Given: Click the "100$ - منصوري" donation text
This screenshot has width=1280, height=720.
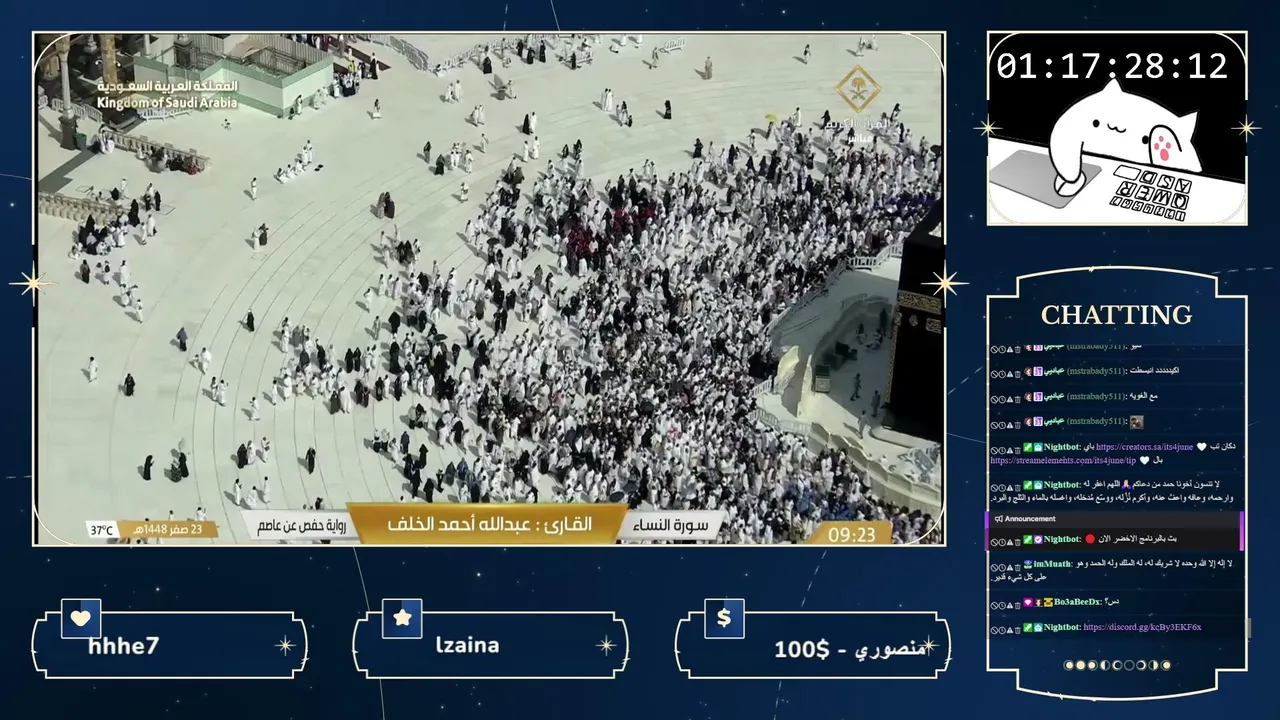Looking at the screenshot, I should pos(850,649).
